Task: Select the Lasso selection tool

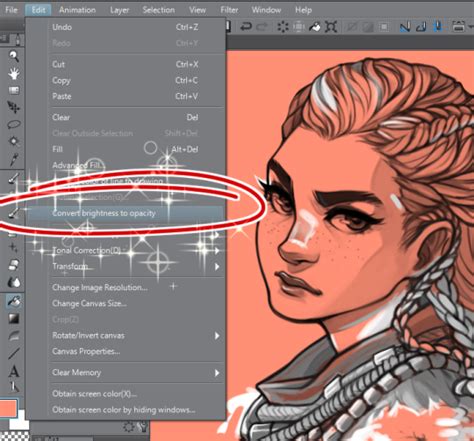Action: 14,124
